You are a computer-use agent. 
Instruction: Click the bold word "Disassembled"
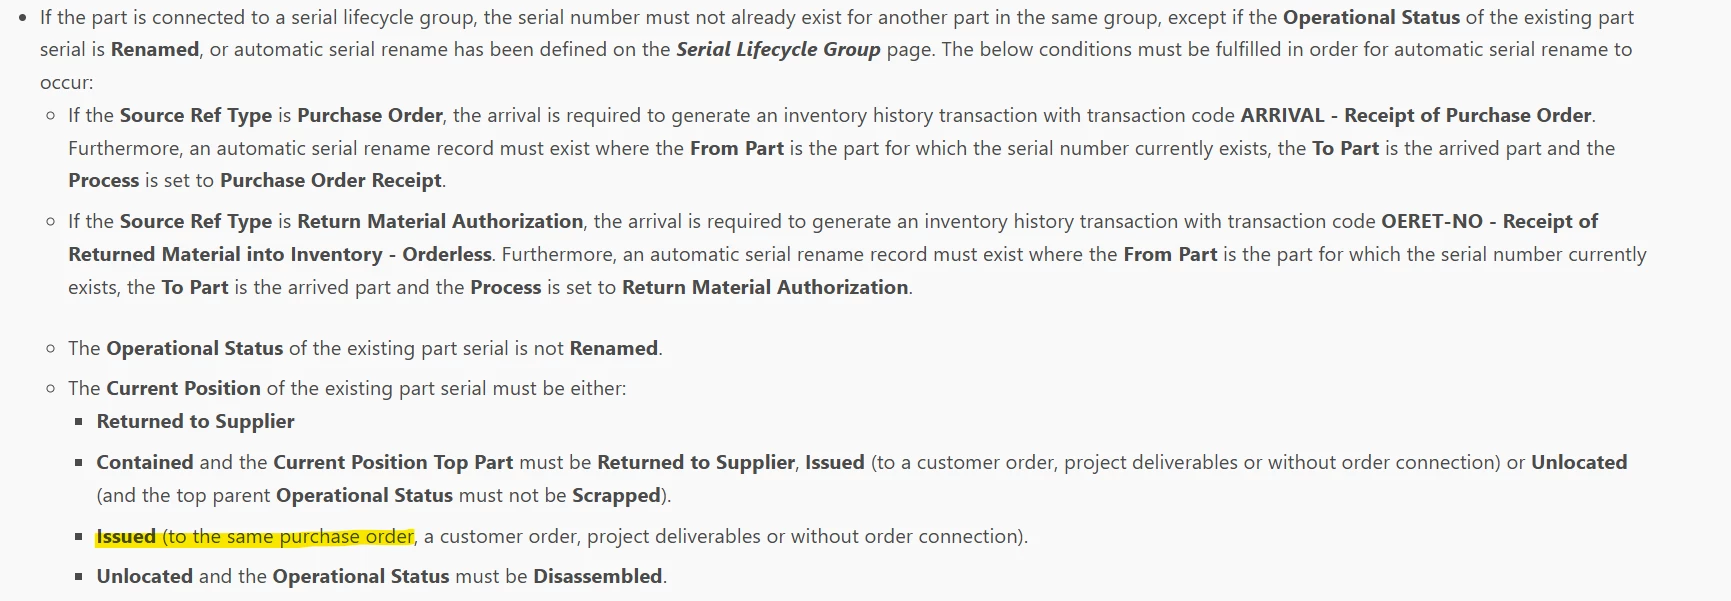(x=597, y=576)
